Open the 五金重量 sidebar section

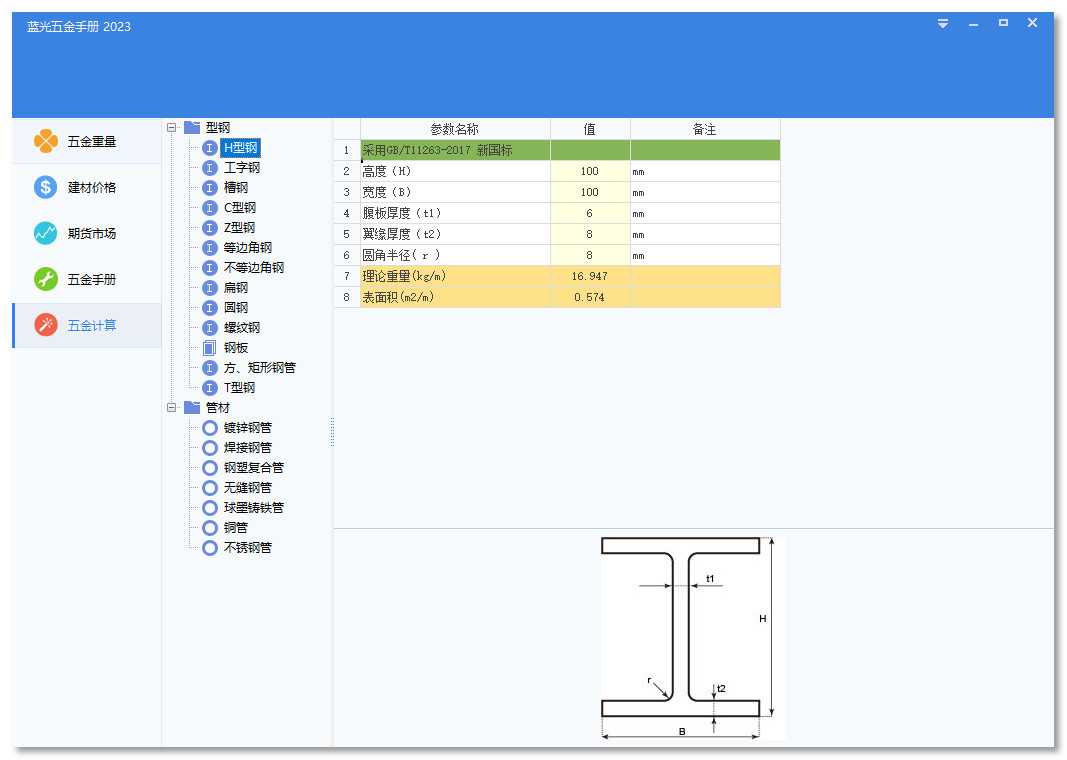tap(87, 142)
